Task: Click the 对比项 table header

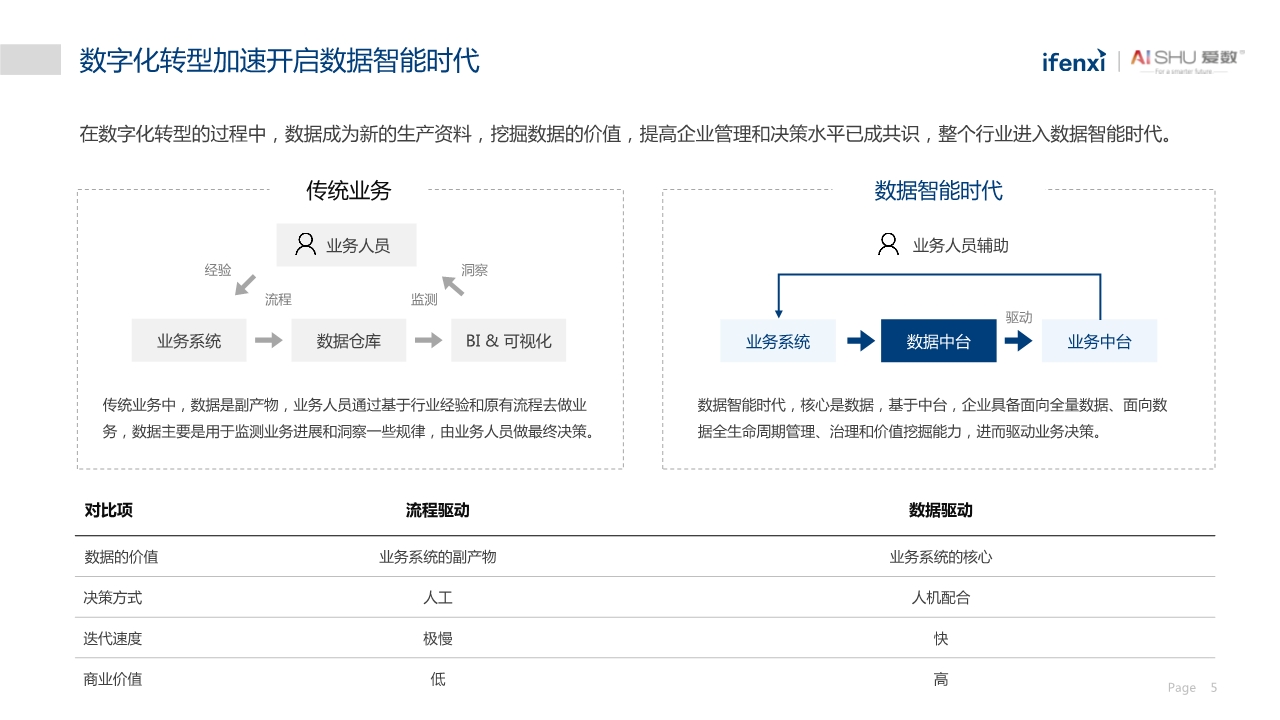Action: [x=107, y=510]
